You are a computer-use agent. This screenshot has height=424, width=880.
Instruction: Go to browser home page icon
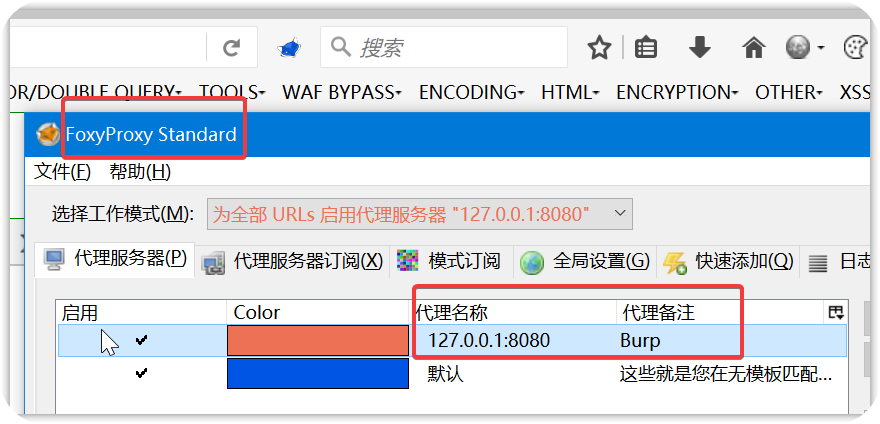click(x=753, y=48)
